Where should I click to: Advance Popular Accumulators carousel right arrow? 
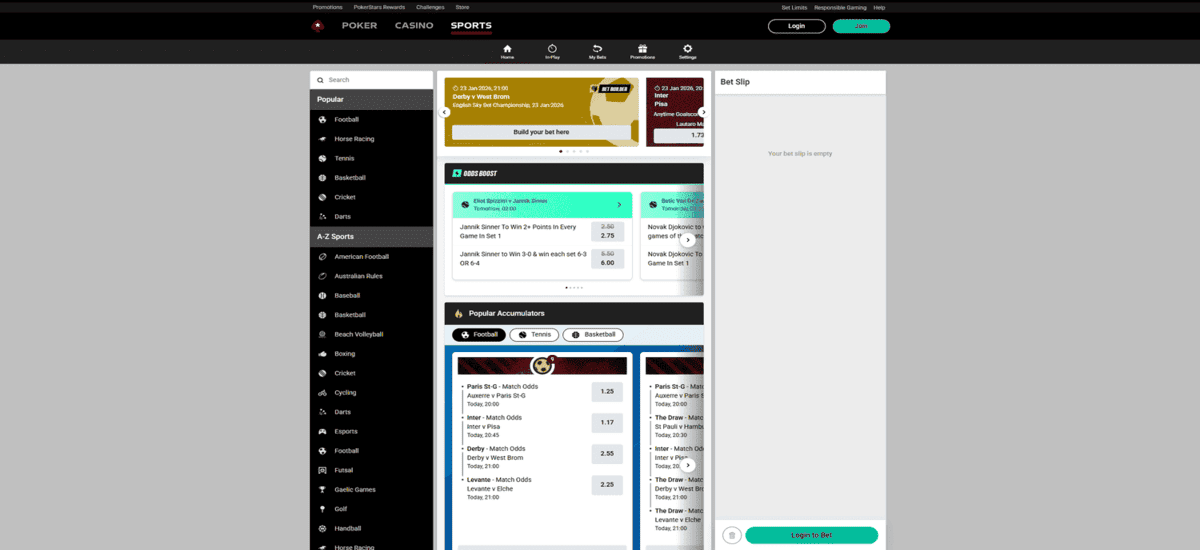pyautogui.click(x=688, y=465)
